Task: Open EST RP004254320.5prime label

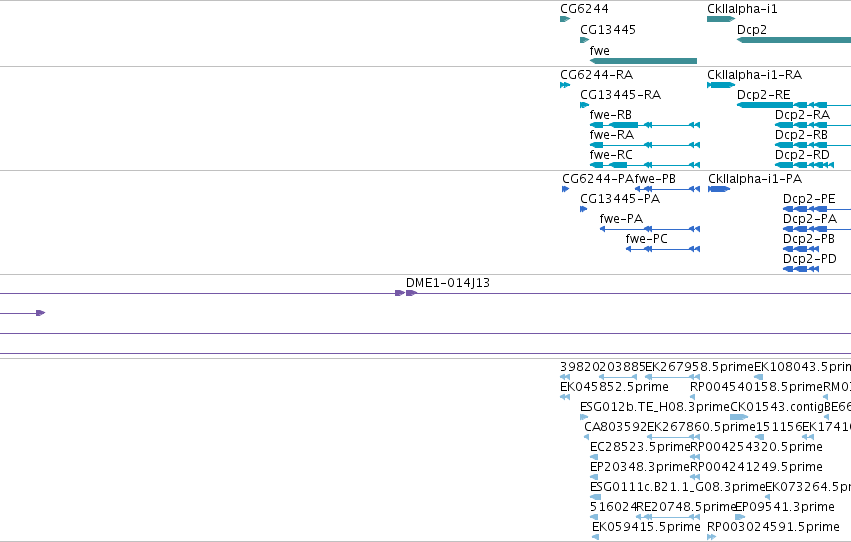Action: [x=757, y=448]
